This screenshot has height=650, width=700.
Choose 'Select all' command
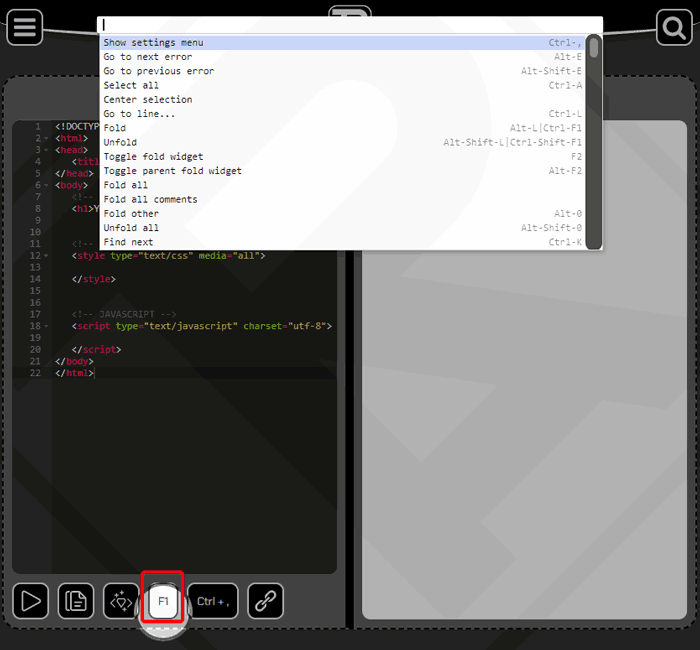click(x=343, y=85)
